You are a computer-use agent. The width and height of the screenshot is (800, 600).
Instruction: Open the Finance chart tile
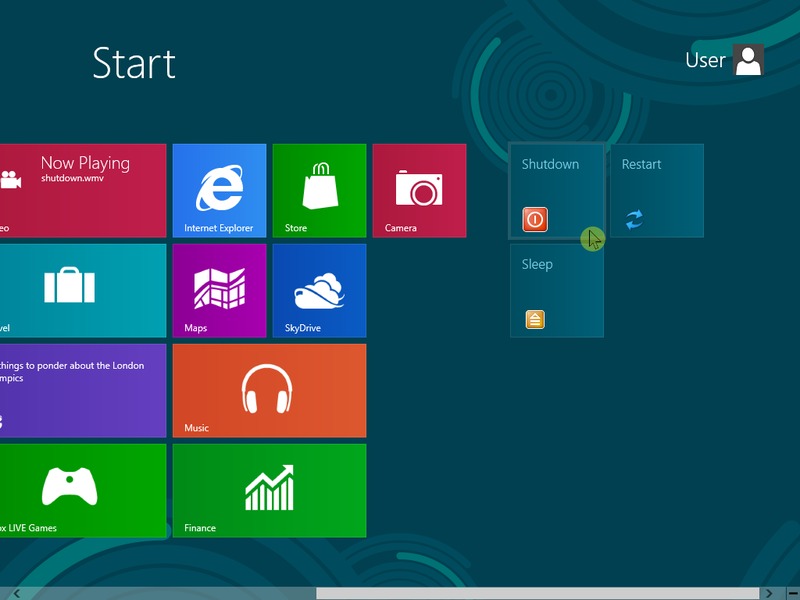pyautogui.click(x=269, y=490)
